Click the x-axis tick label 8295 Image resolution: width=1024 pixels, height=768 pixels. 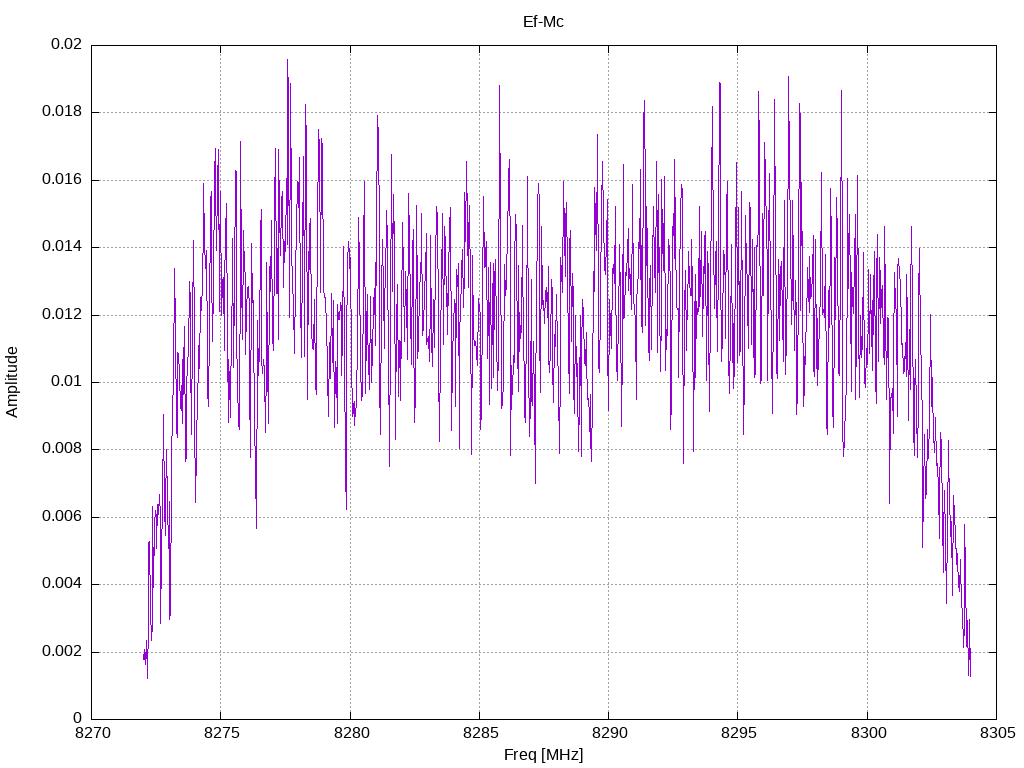click(739, 733)
